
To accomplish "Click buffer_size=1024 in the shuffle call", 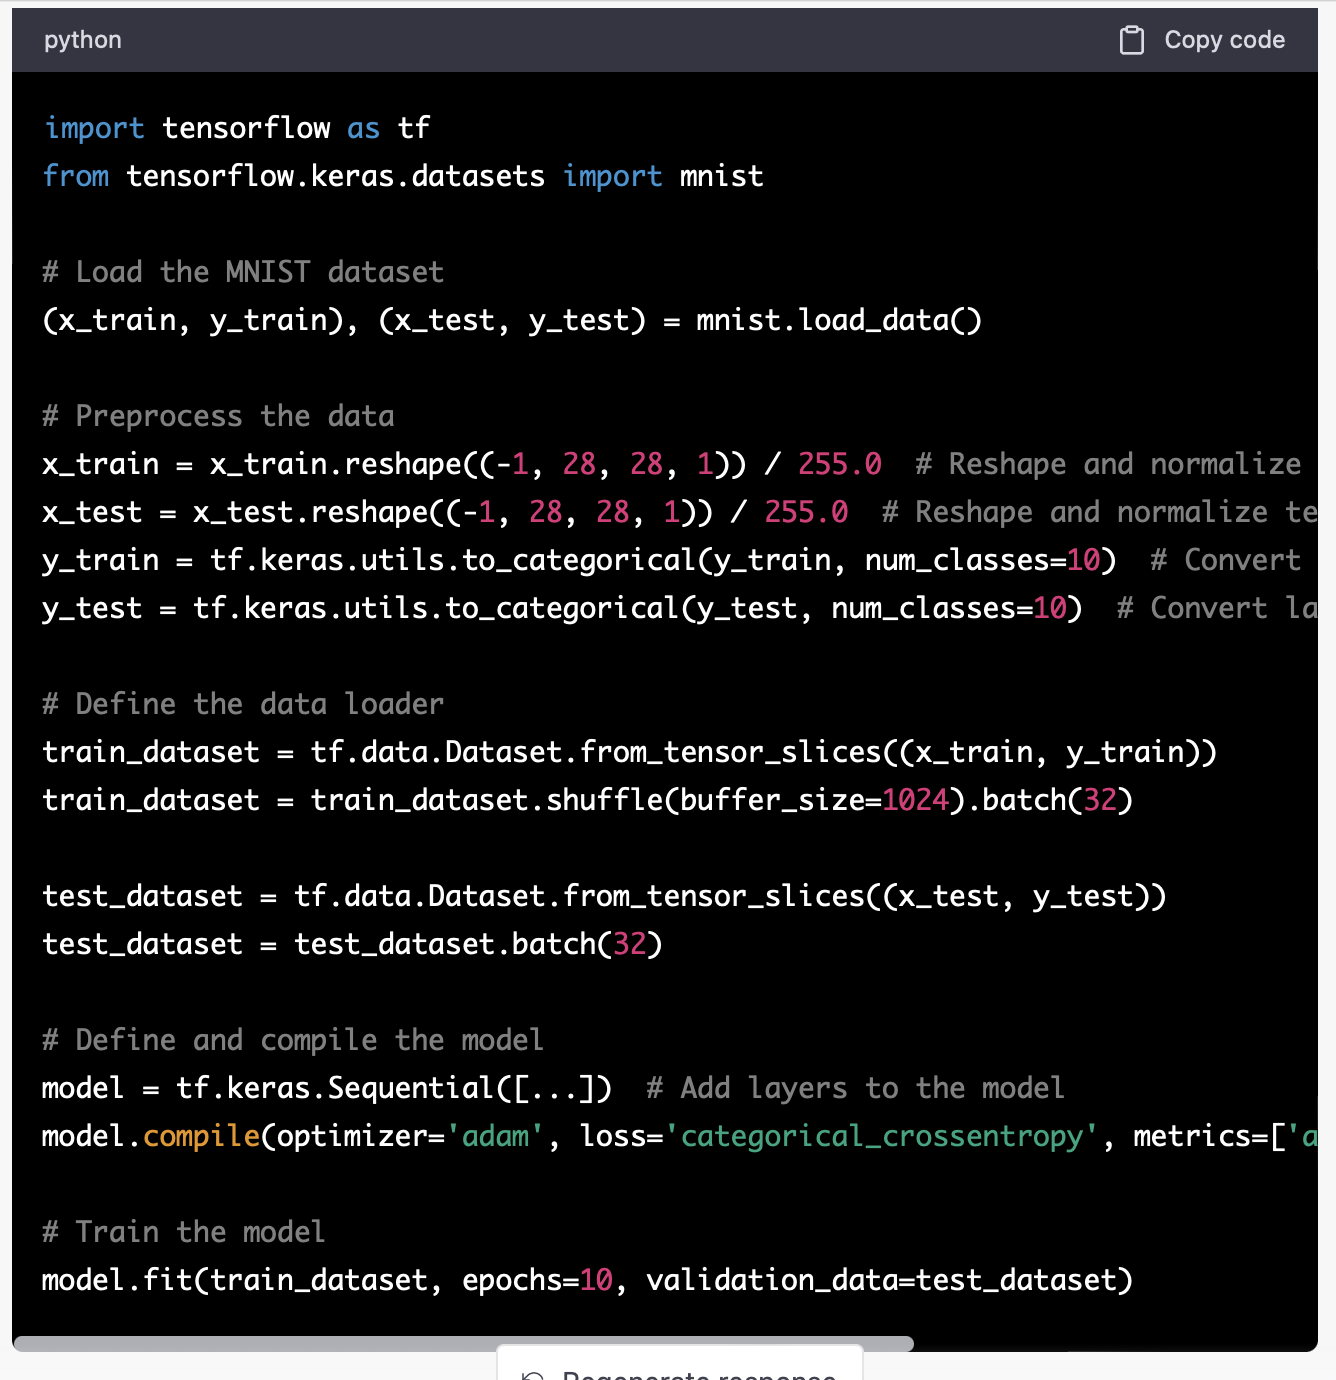I will (814, 800).
